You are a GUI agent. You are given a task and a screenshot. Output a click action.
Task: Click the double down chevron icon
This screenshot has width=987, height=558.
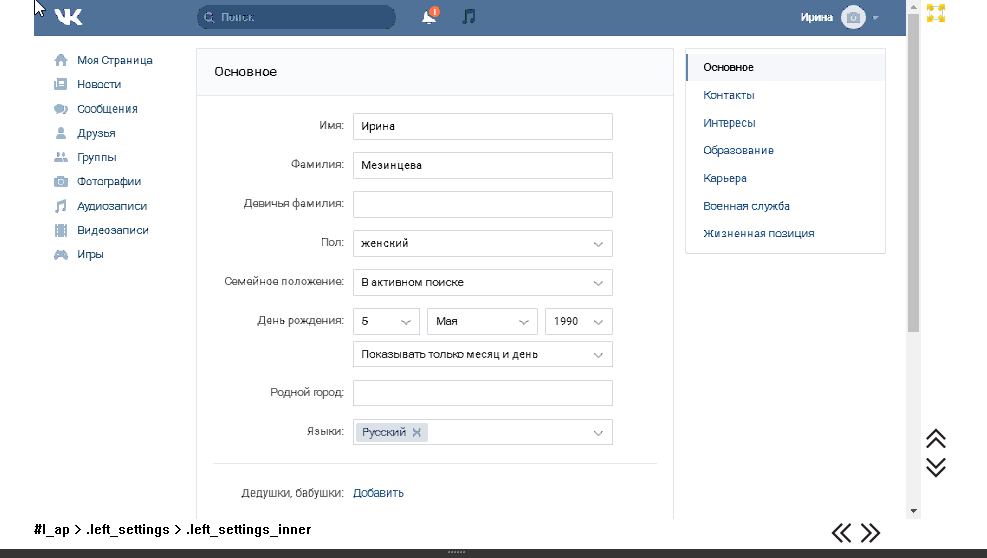pos(936,467)
